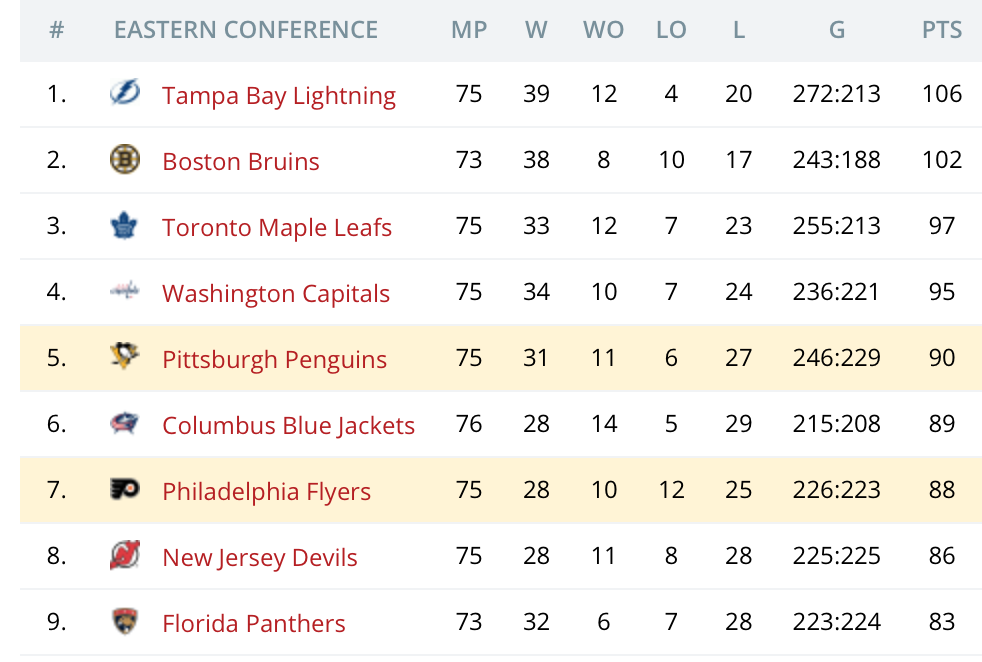Click the Florida Panthers logo icon

(x=125, y=622)
